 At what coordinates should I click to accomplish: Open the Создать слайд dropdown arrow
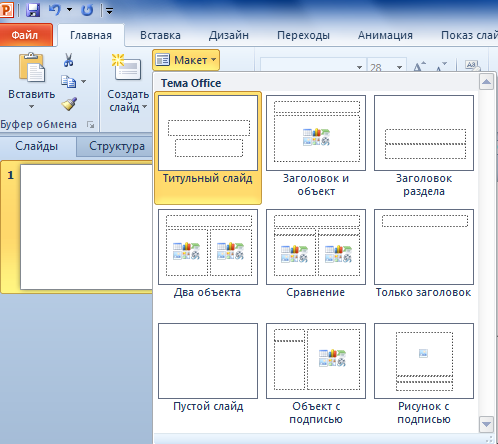(145, 107)
